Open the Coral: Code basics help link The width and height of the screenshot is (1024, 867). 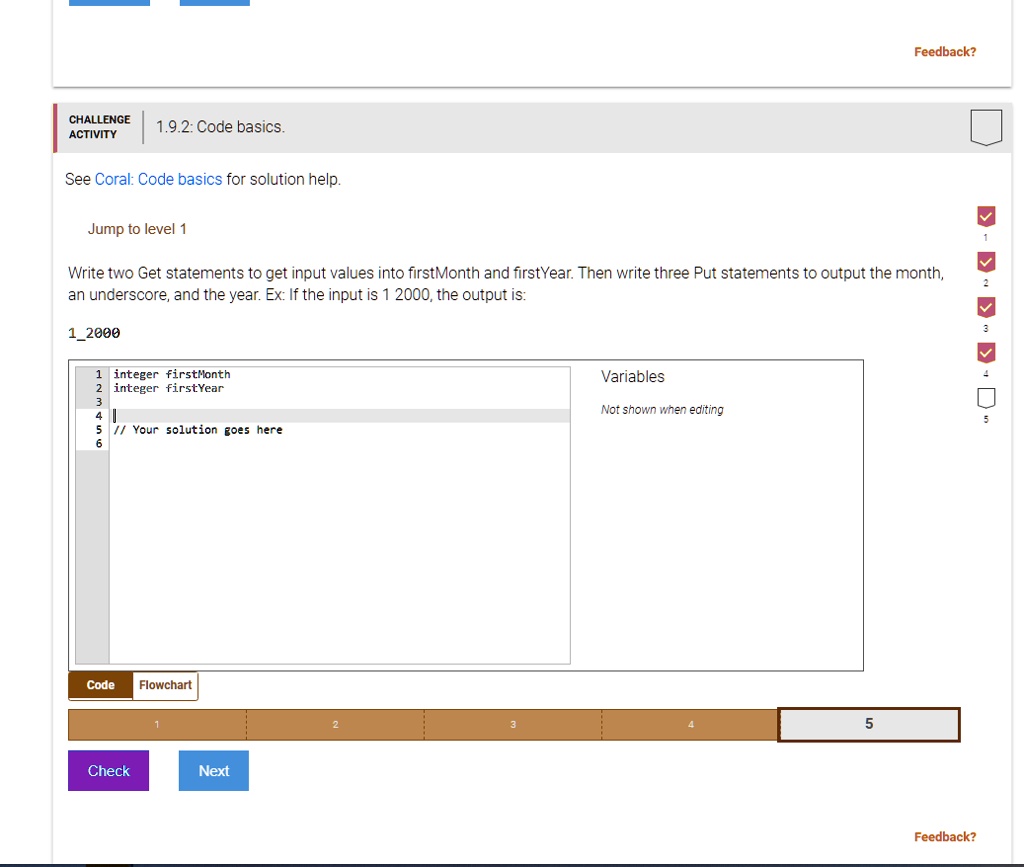tap(158, 179)
